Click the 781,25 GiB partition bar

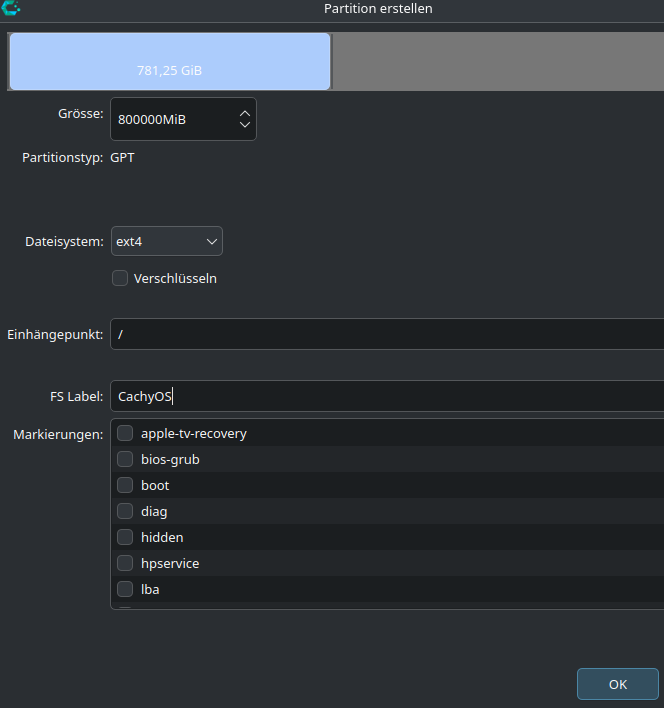[170, 61]
